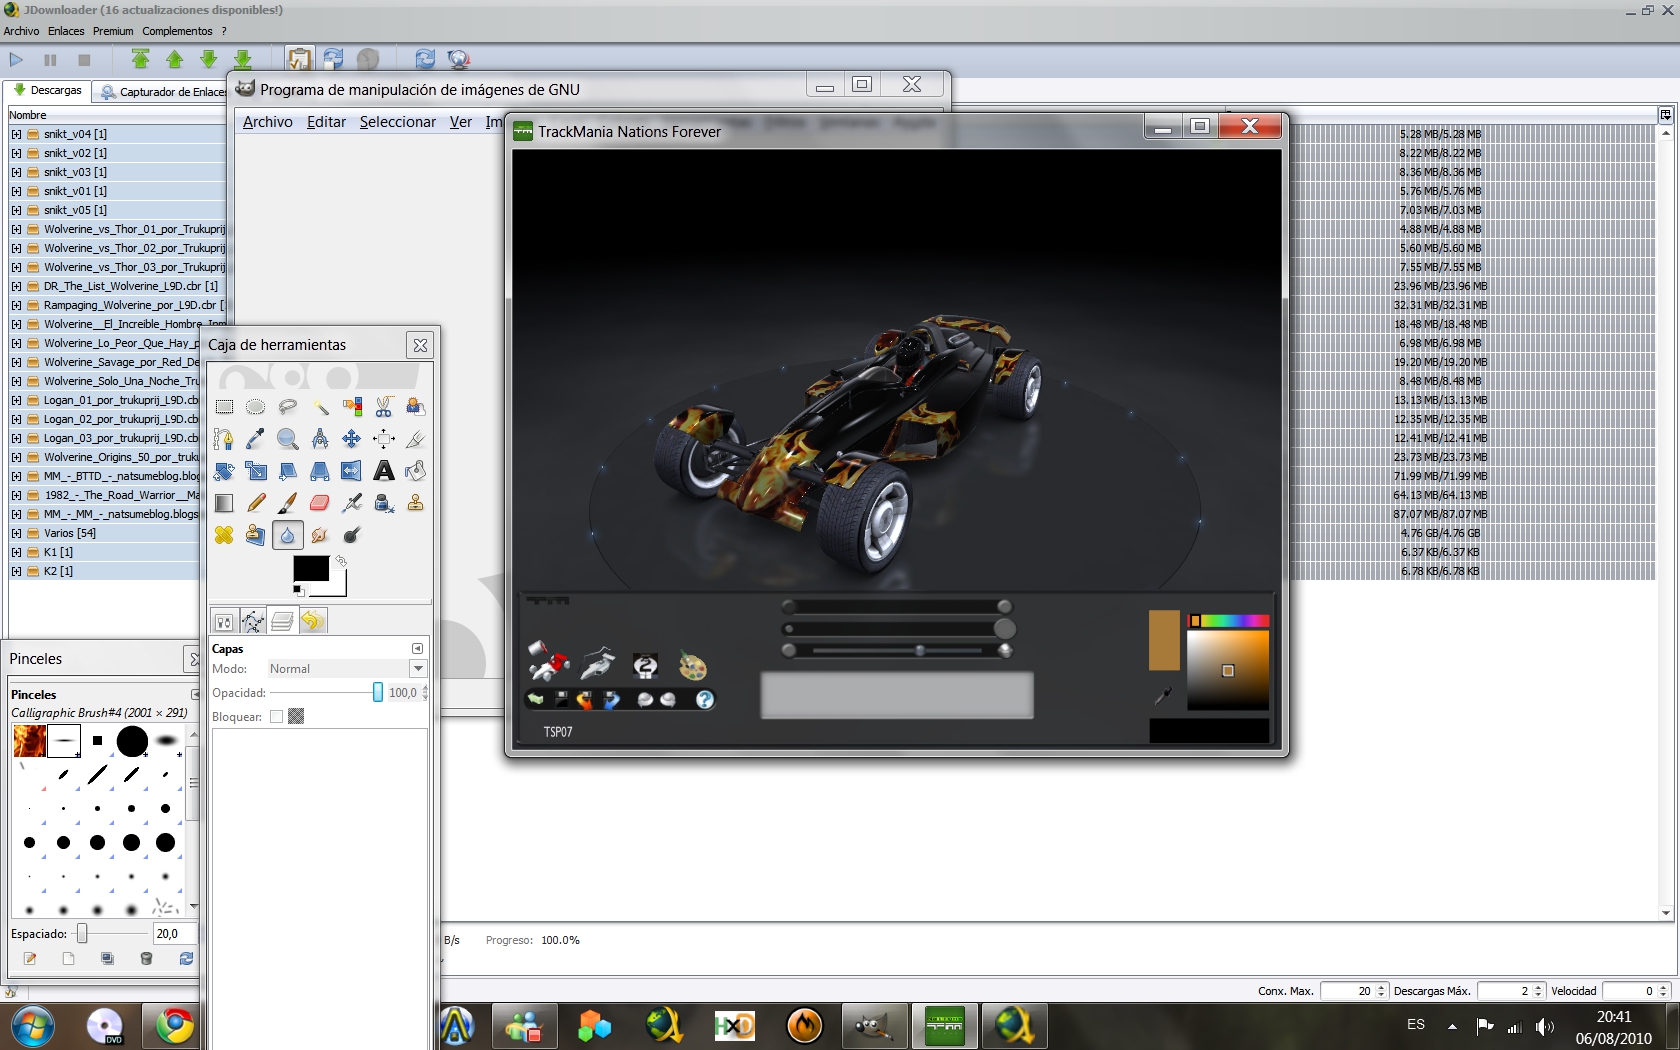
Task: Swap foreground and background colors arrow
Action: [x=341, y=561]
